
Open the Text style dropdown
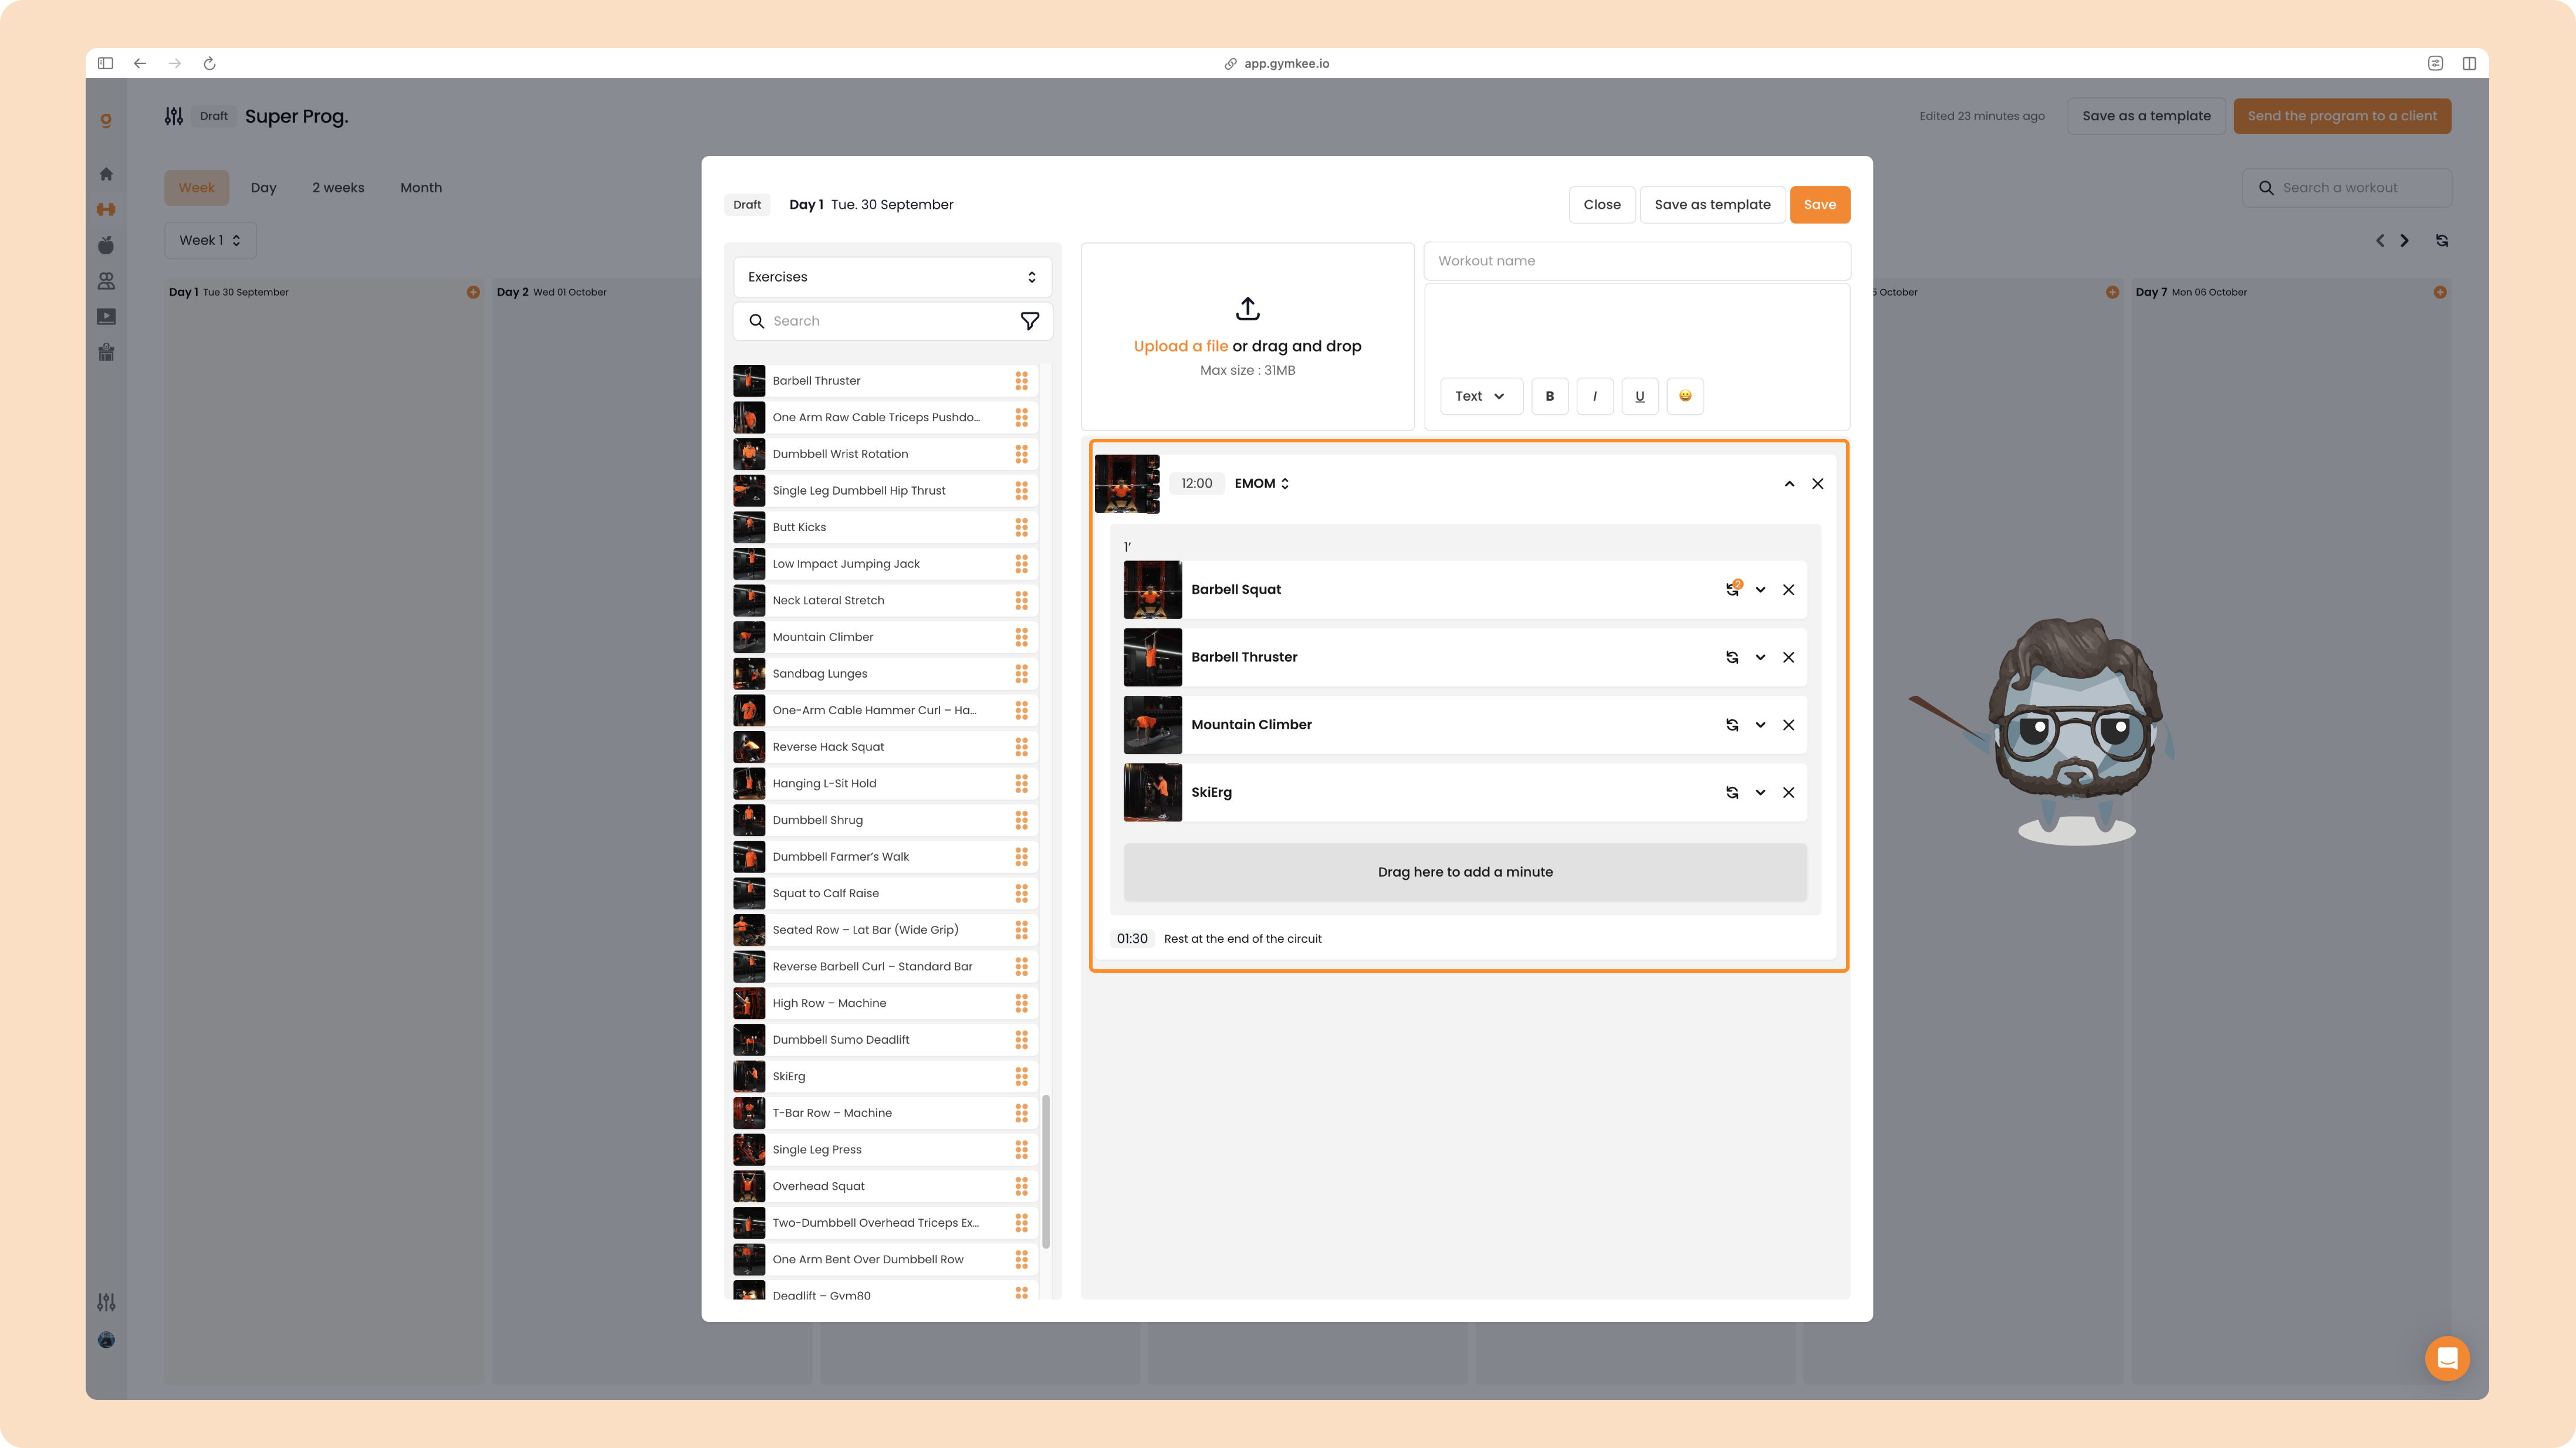click(1481, 396)
